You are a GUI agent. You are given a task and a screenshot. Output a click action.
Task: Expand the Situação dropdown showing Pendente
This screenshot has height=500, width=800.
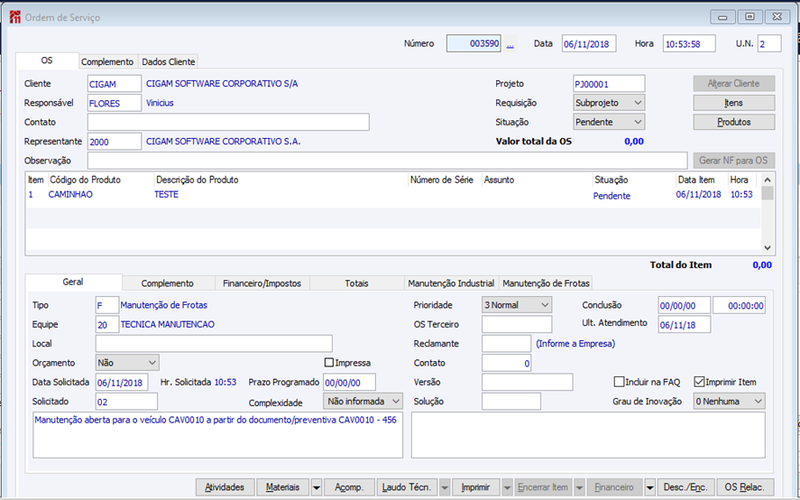point(609,122)
